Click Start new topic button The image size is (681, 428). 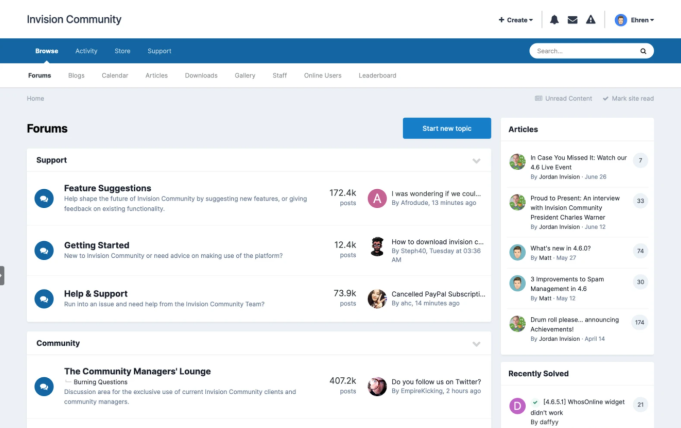click(x=446, y=128)
